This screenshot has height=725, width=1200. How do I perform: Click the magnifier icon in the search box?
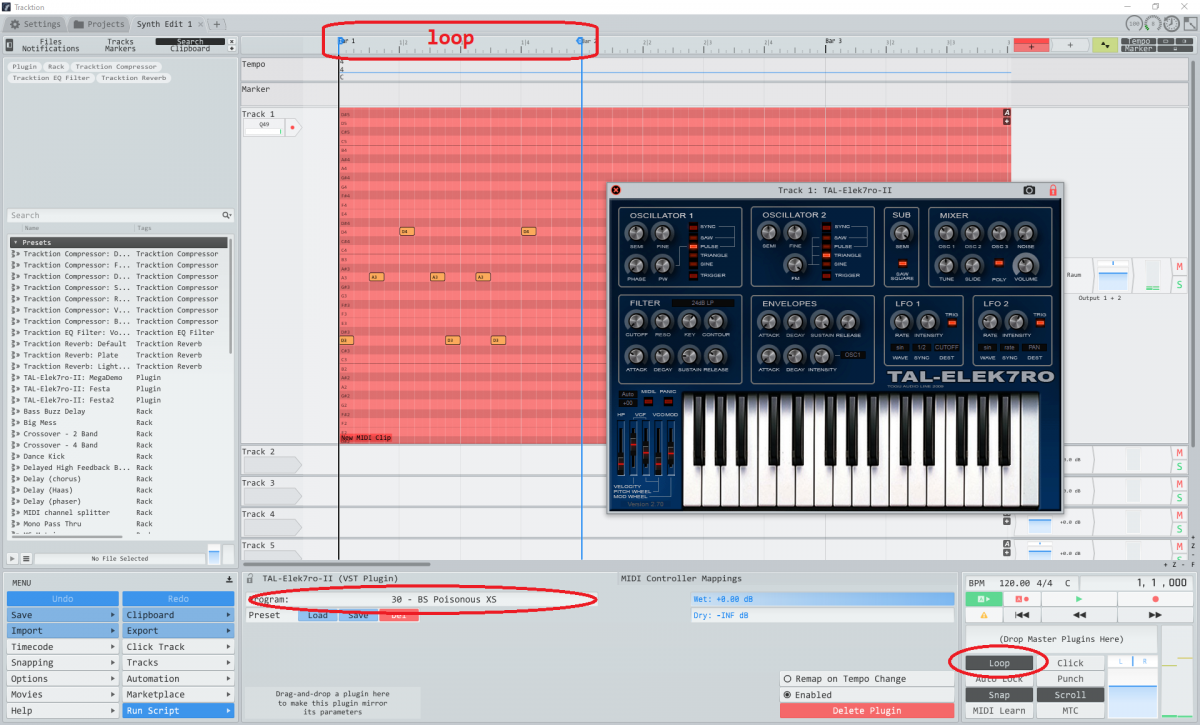[227, 215]
